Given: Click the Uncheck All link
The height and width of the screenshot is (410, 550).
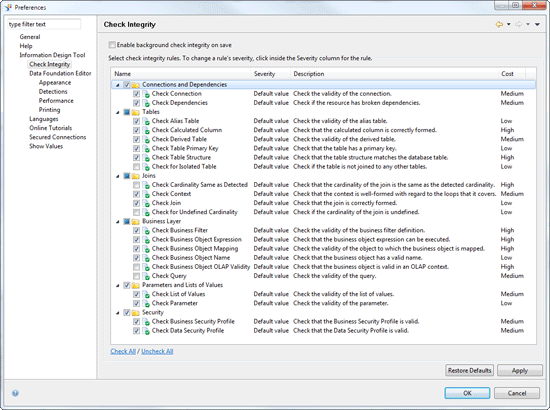Looking at the screenshot, I should pyautogui.click(x=157, y=351).
